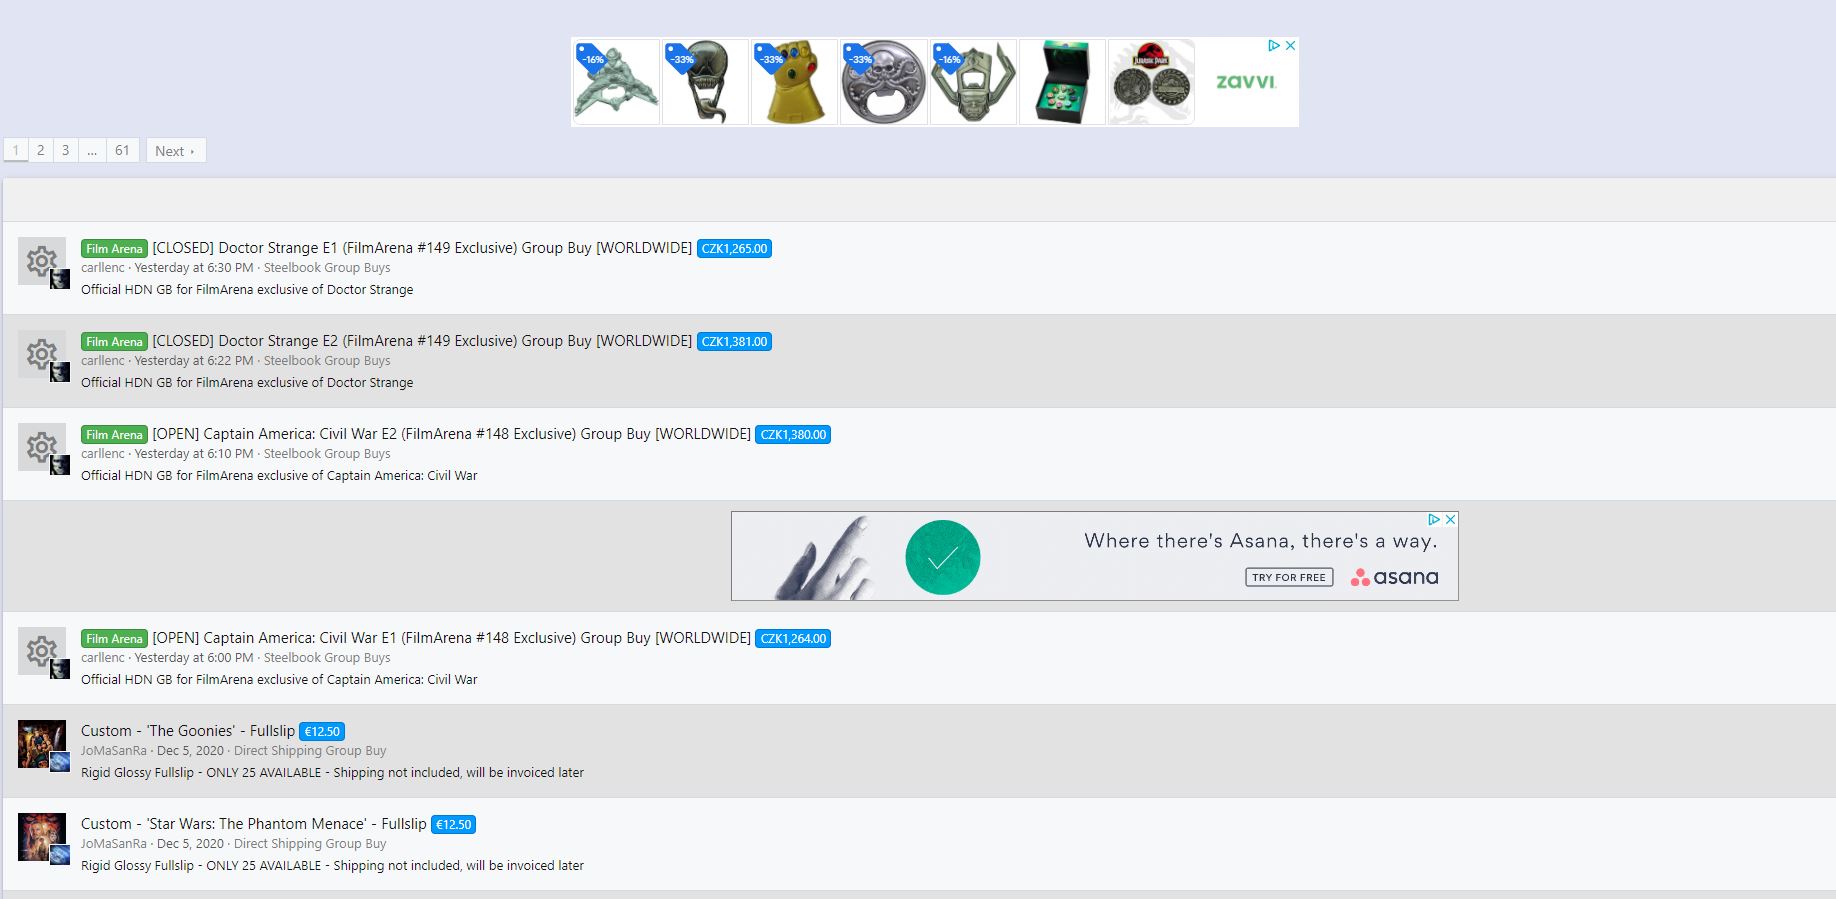Go to page 2 of listings
The image size is (1836, 899).
[40, 150]
